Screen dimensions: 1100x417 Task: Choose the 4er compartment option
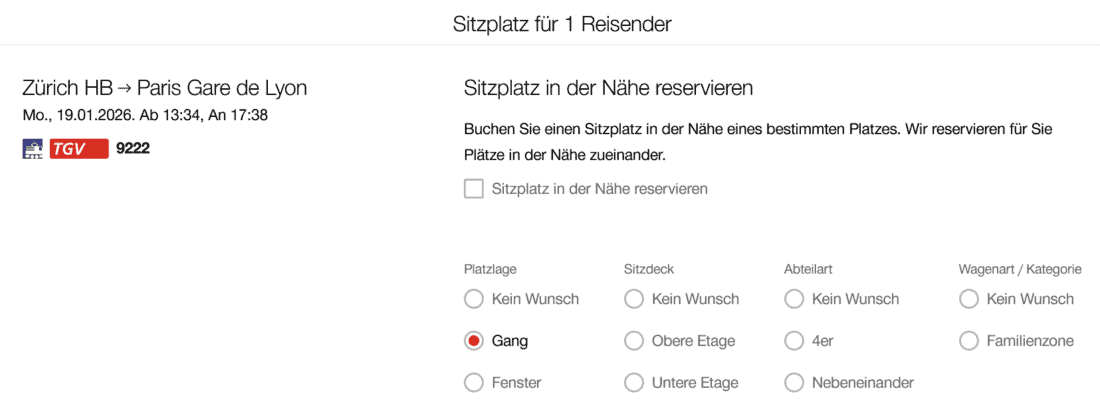[794, 341]
